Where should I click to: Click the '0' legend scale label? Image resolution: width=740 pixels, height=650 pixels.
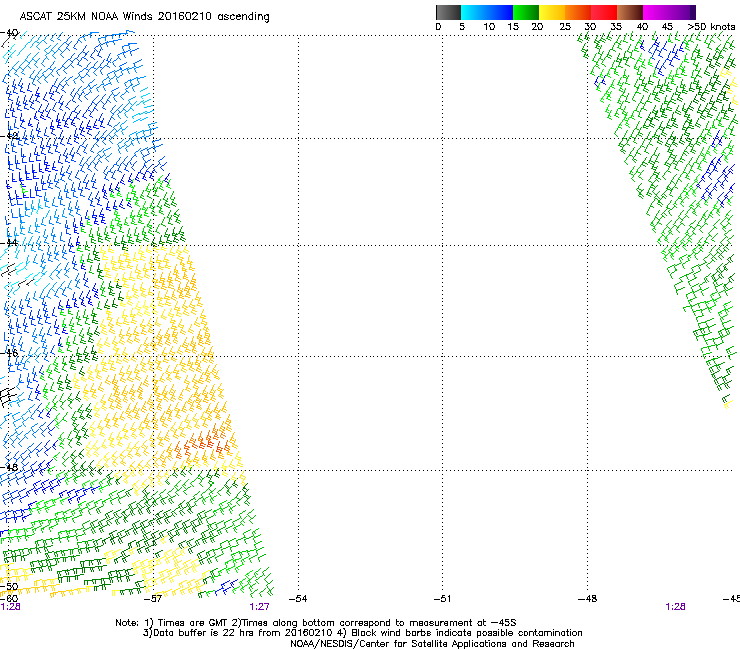tap(438, 27)
